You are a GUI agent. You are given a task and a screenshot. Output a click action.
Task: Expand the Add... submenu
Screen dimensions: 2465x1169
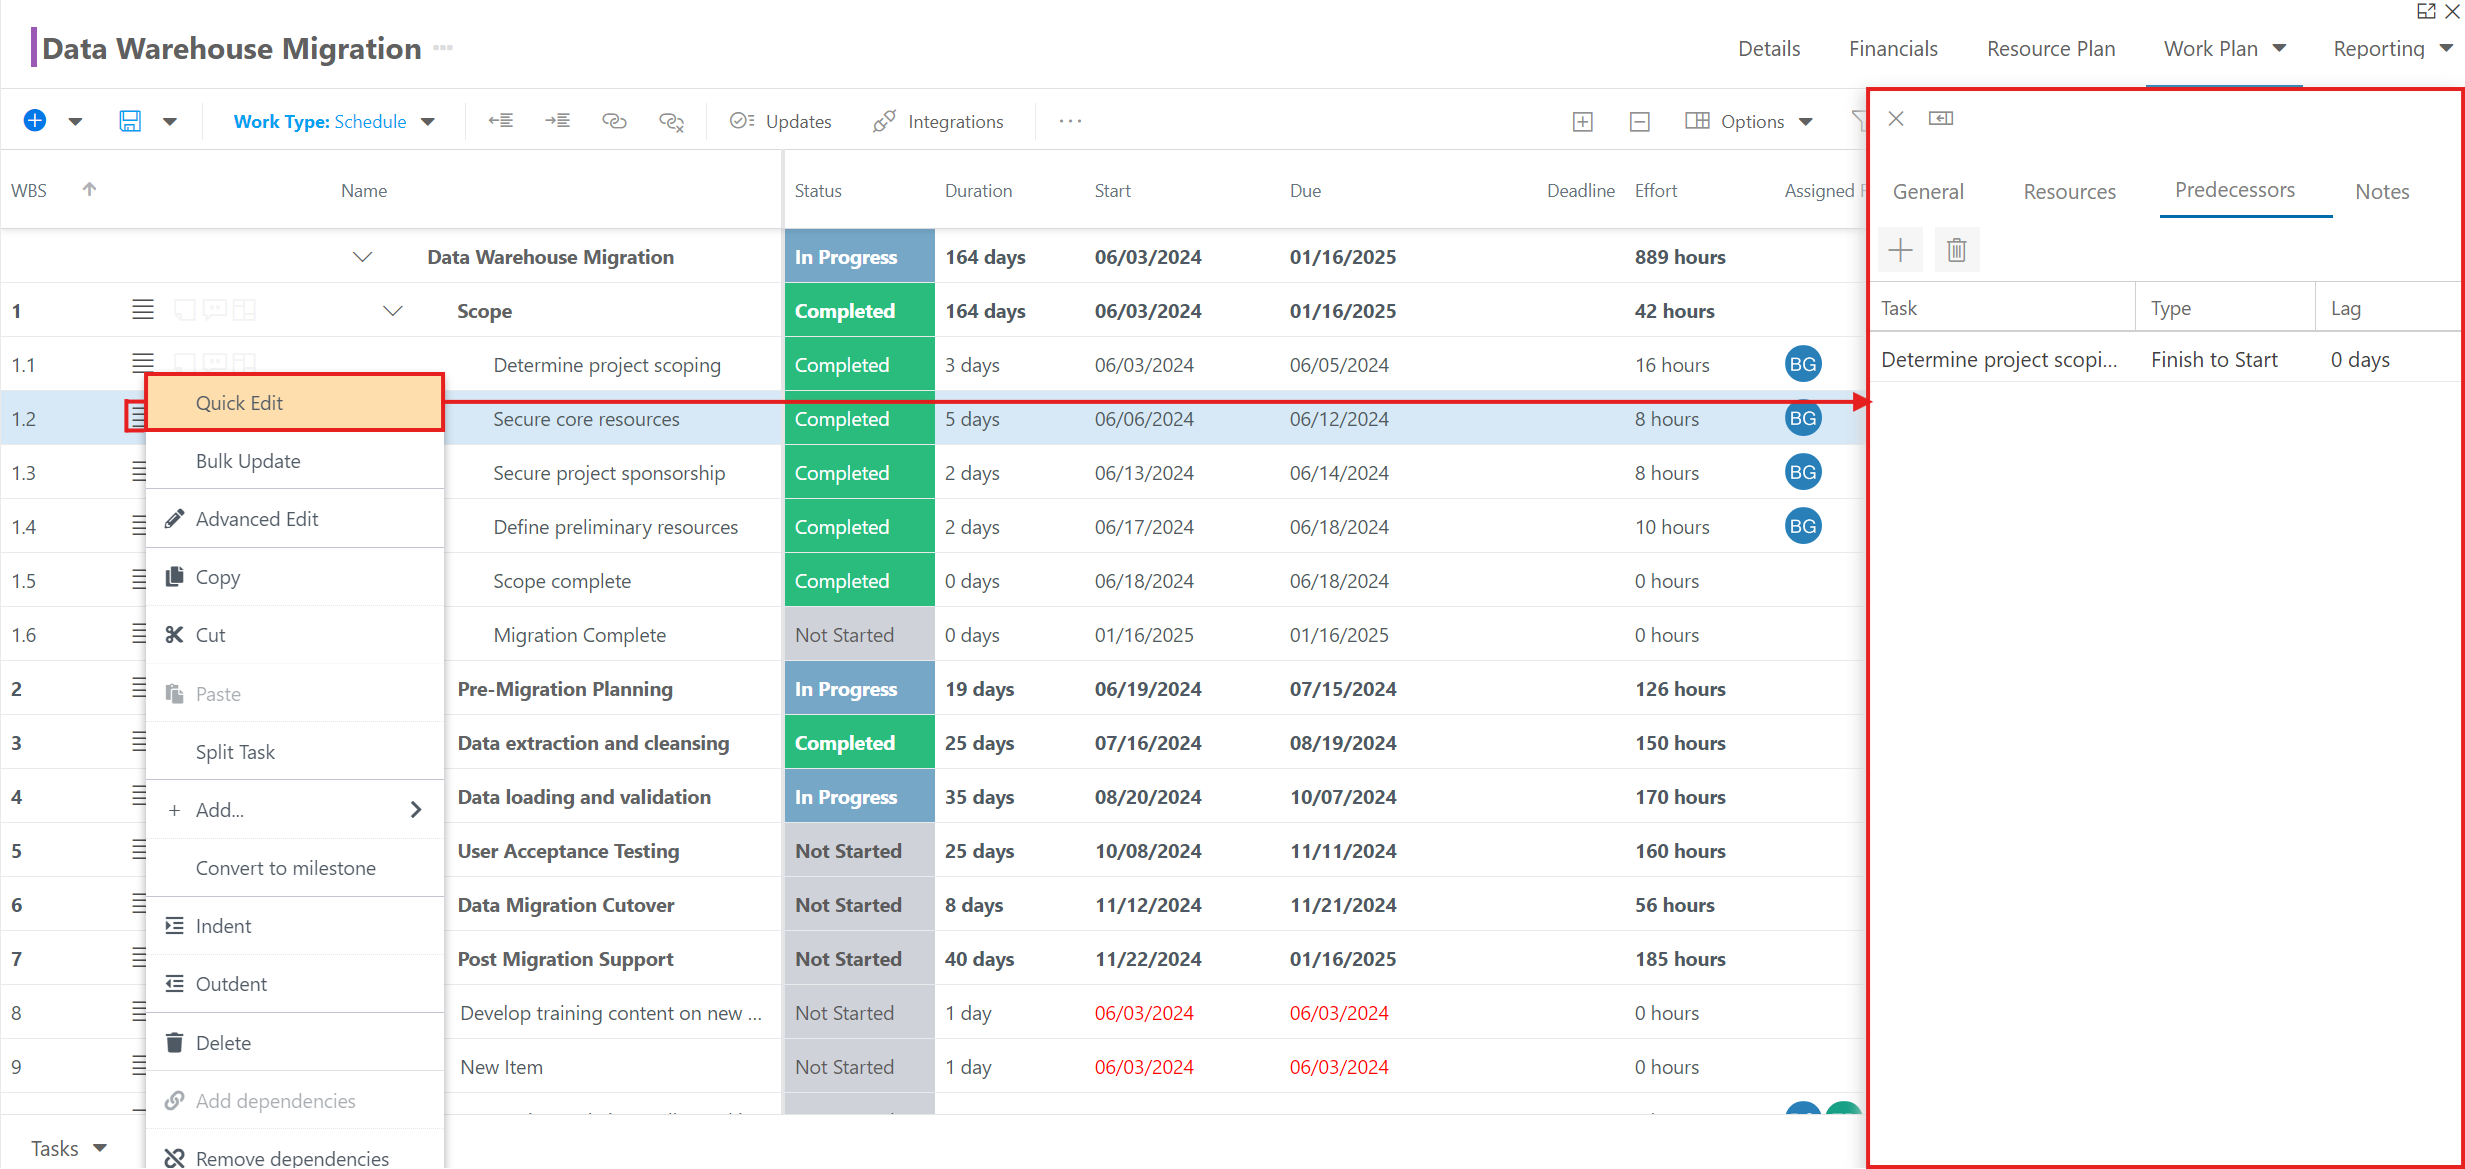coord(295,810)
